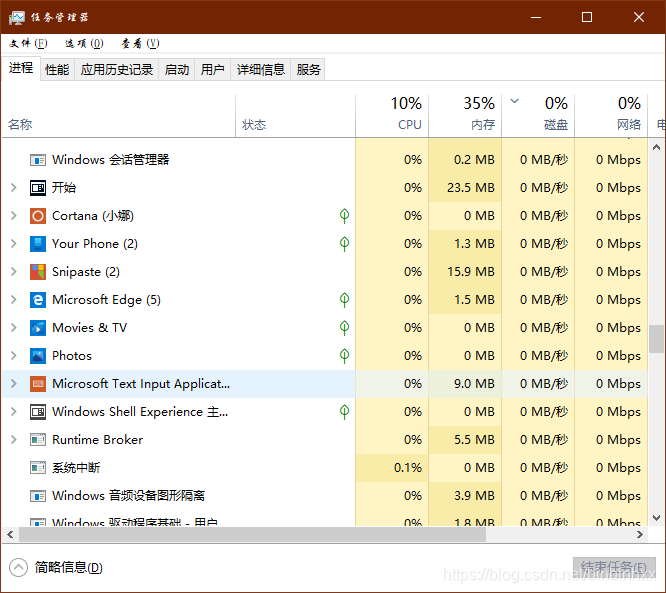Open the 文件(F) menu

coord(28,43)
